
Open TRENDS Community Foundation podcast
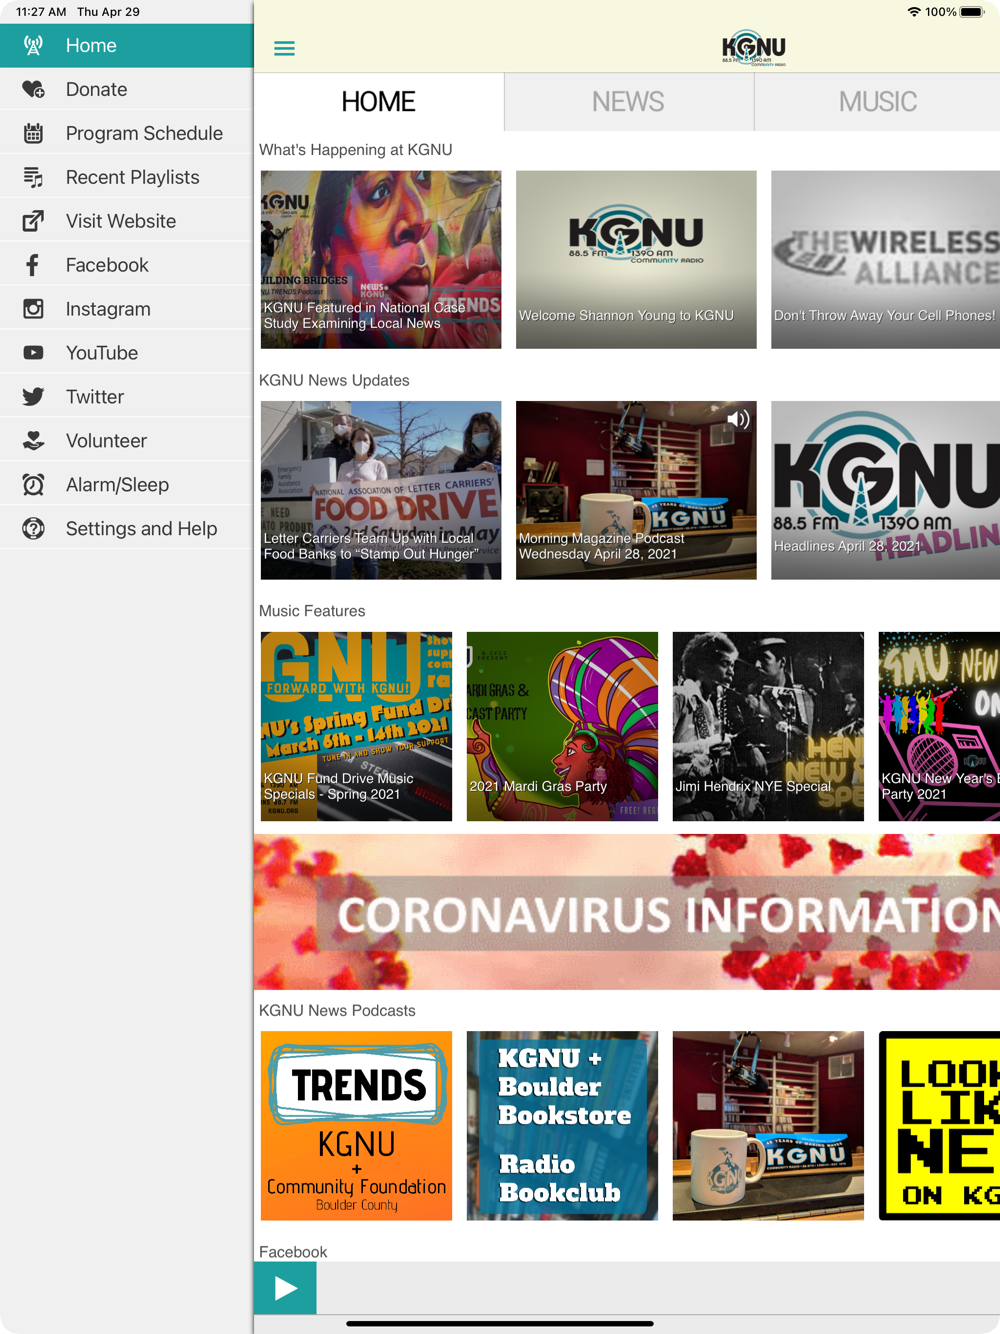tap(356, 1126)
